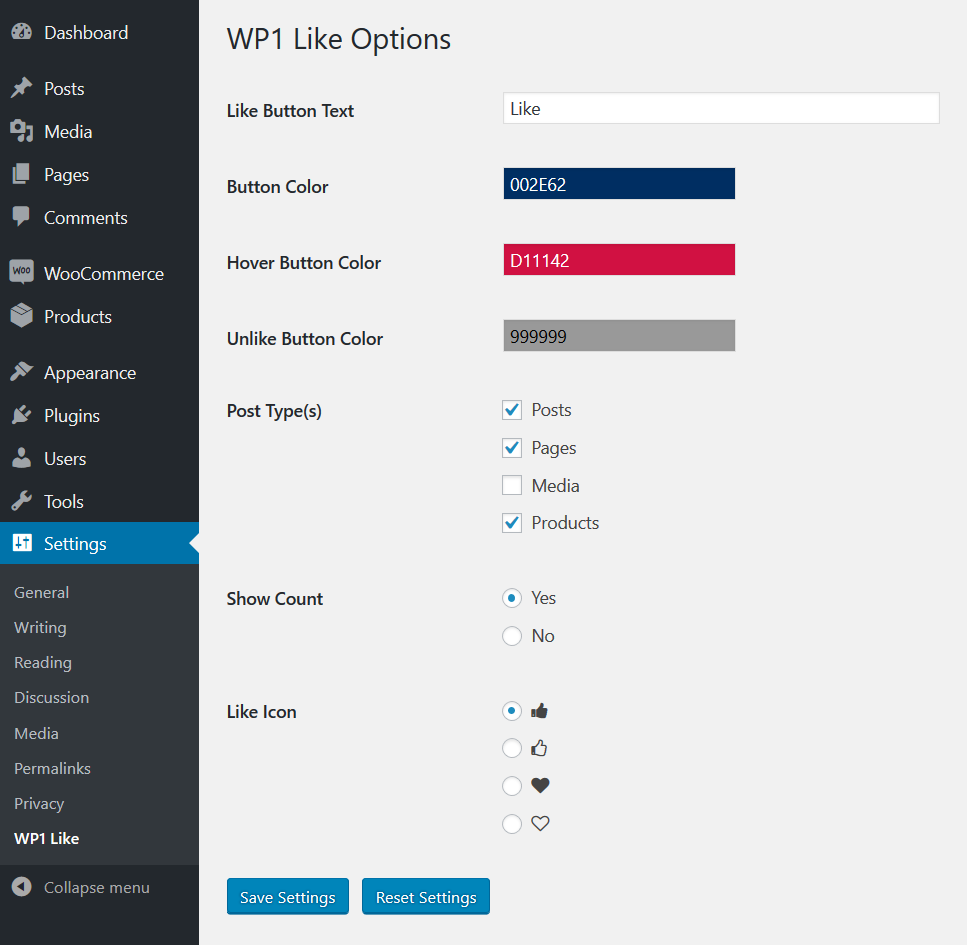Click the Products box icon

22,316
